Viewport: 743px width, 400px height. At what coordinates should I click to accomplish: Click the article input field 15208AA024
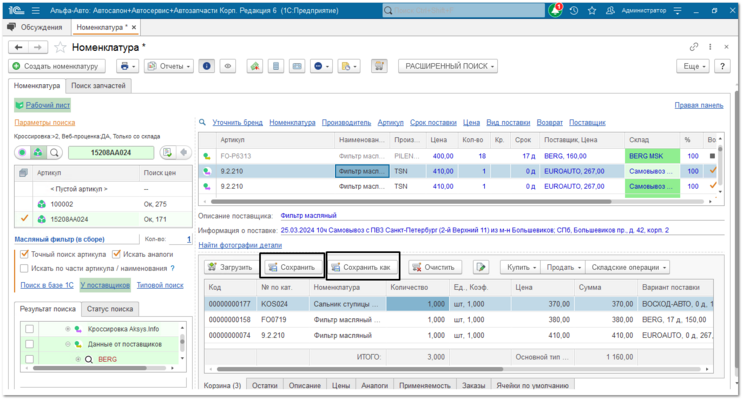111,153
